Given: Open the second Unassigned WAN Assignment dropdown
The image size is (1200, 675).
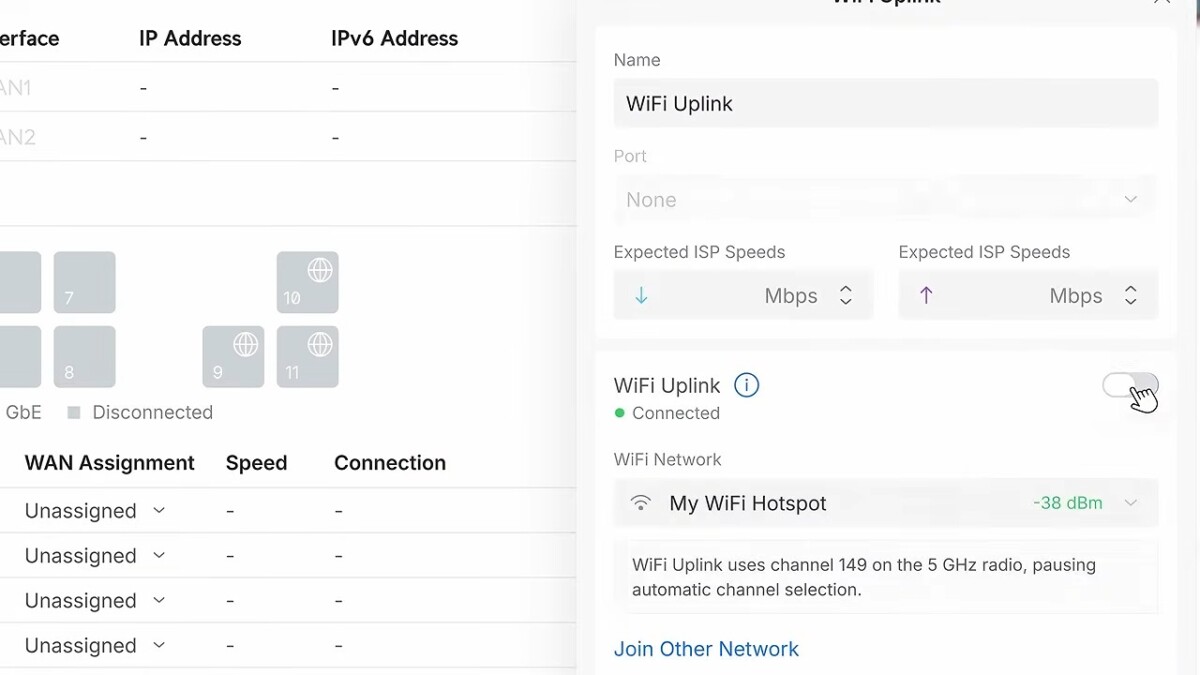Looking at the screenshot, I should click(95, 556).
